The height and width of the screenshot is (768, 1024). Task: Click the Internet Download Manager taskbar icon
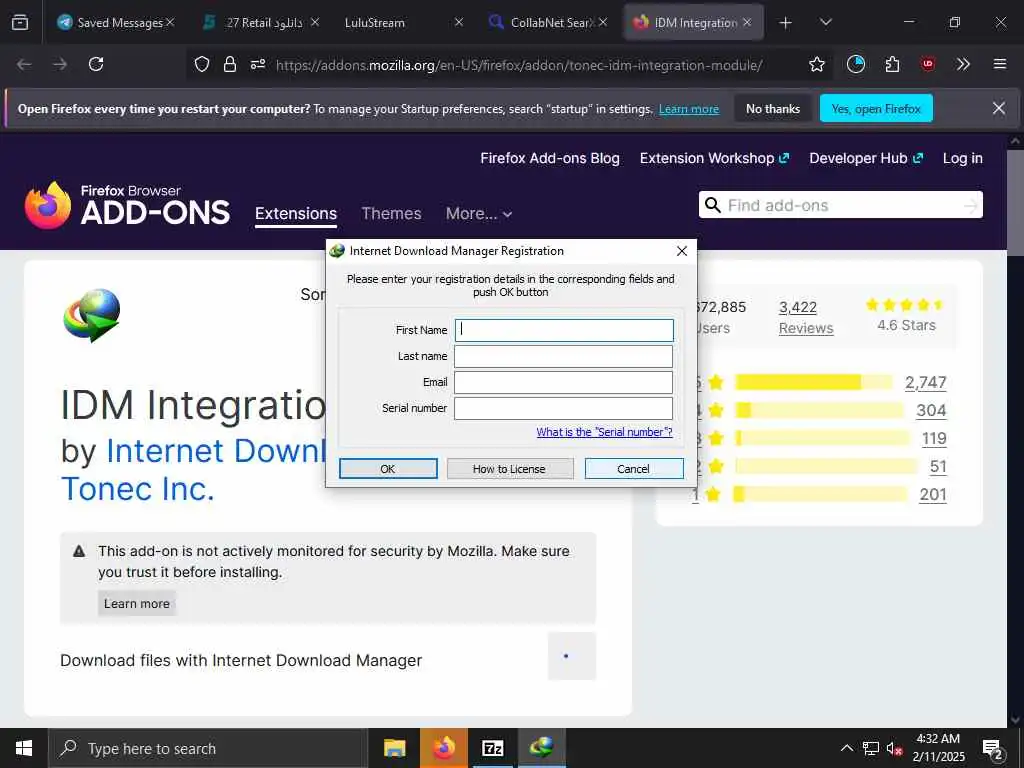pyautogui.click(x=542, y=748)
